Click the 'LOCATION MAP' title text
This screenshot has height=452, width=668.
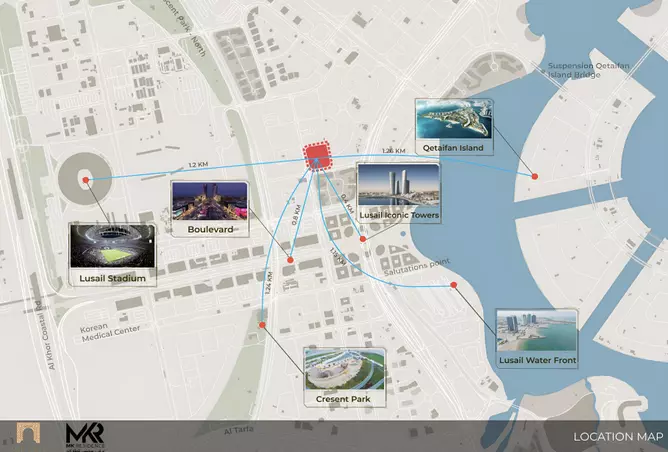tap(618, 437)
